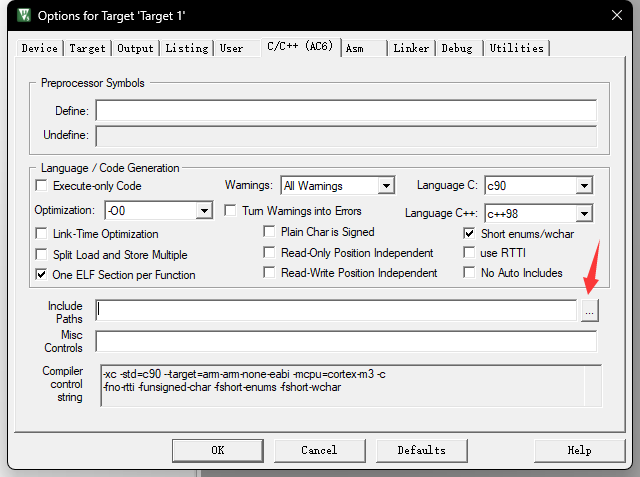
Task: Click the Keil uVision icon in title bar
Action: click(24, 16)
